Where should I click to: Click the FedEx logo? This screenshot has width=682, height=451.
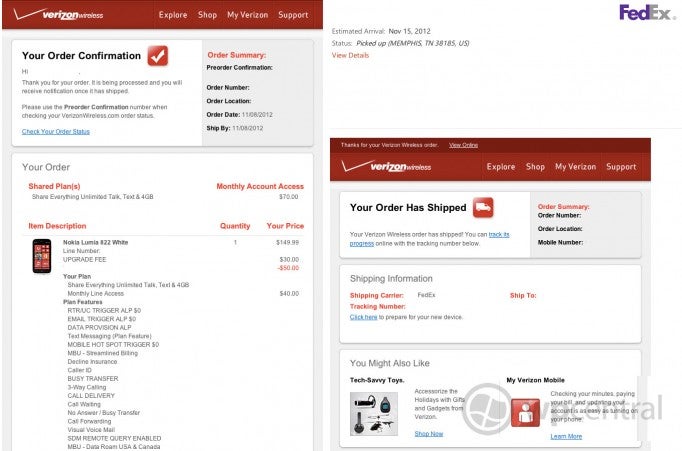[x=648, y=13]
